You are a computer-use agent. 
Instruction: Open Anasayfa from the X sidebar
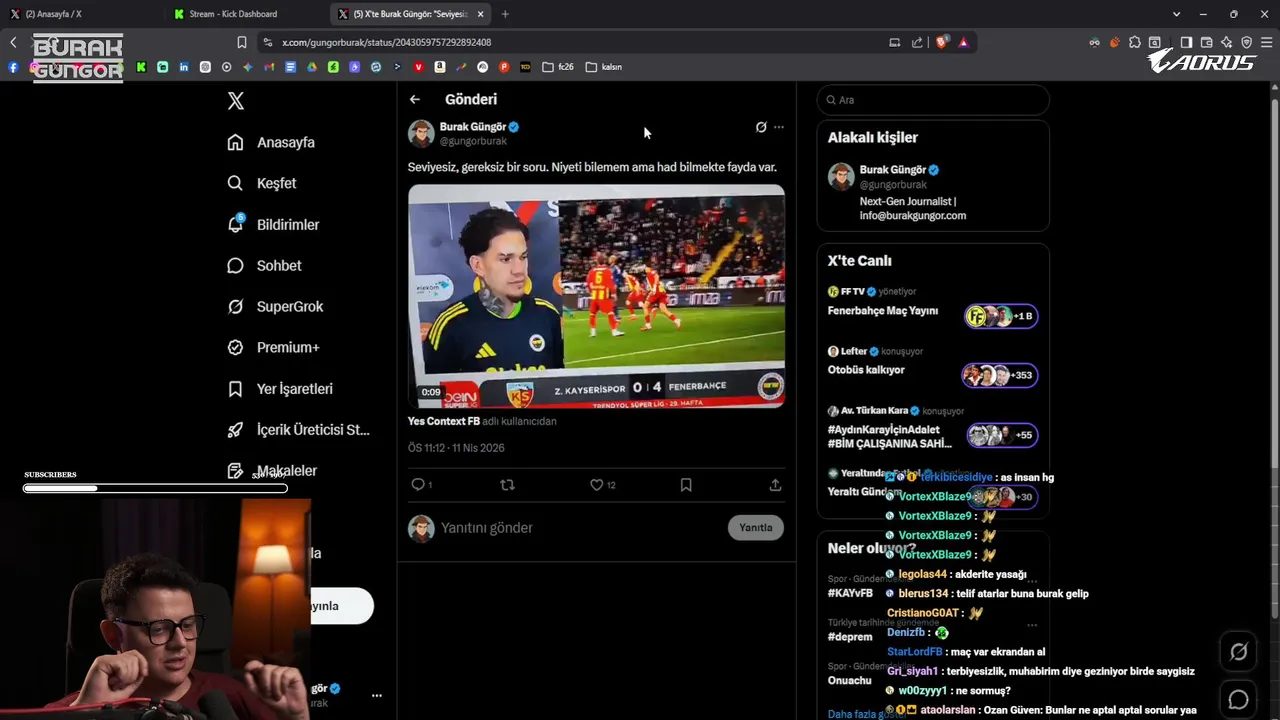click(x=271, y=142)
